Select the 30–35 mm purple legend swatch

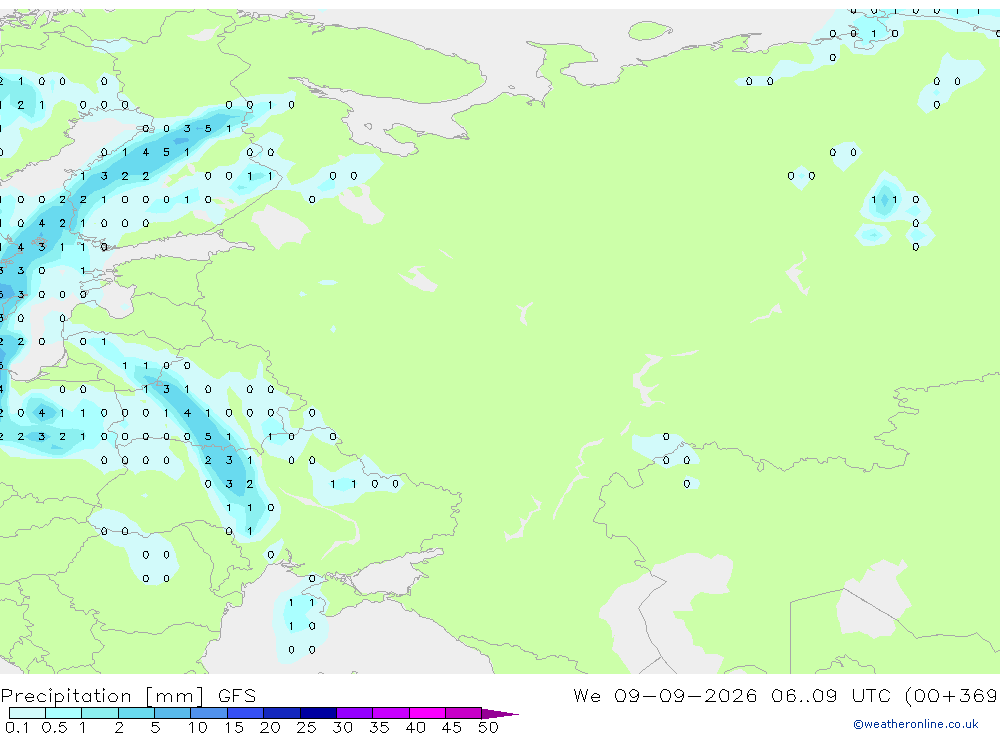[x=354, y=713]
